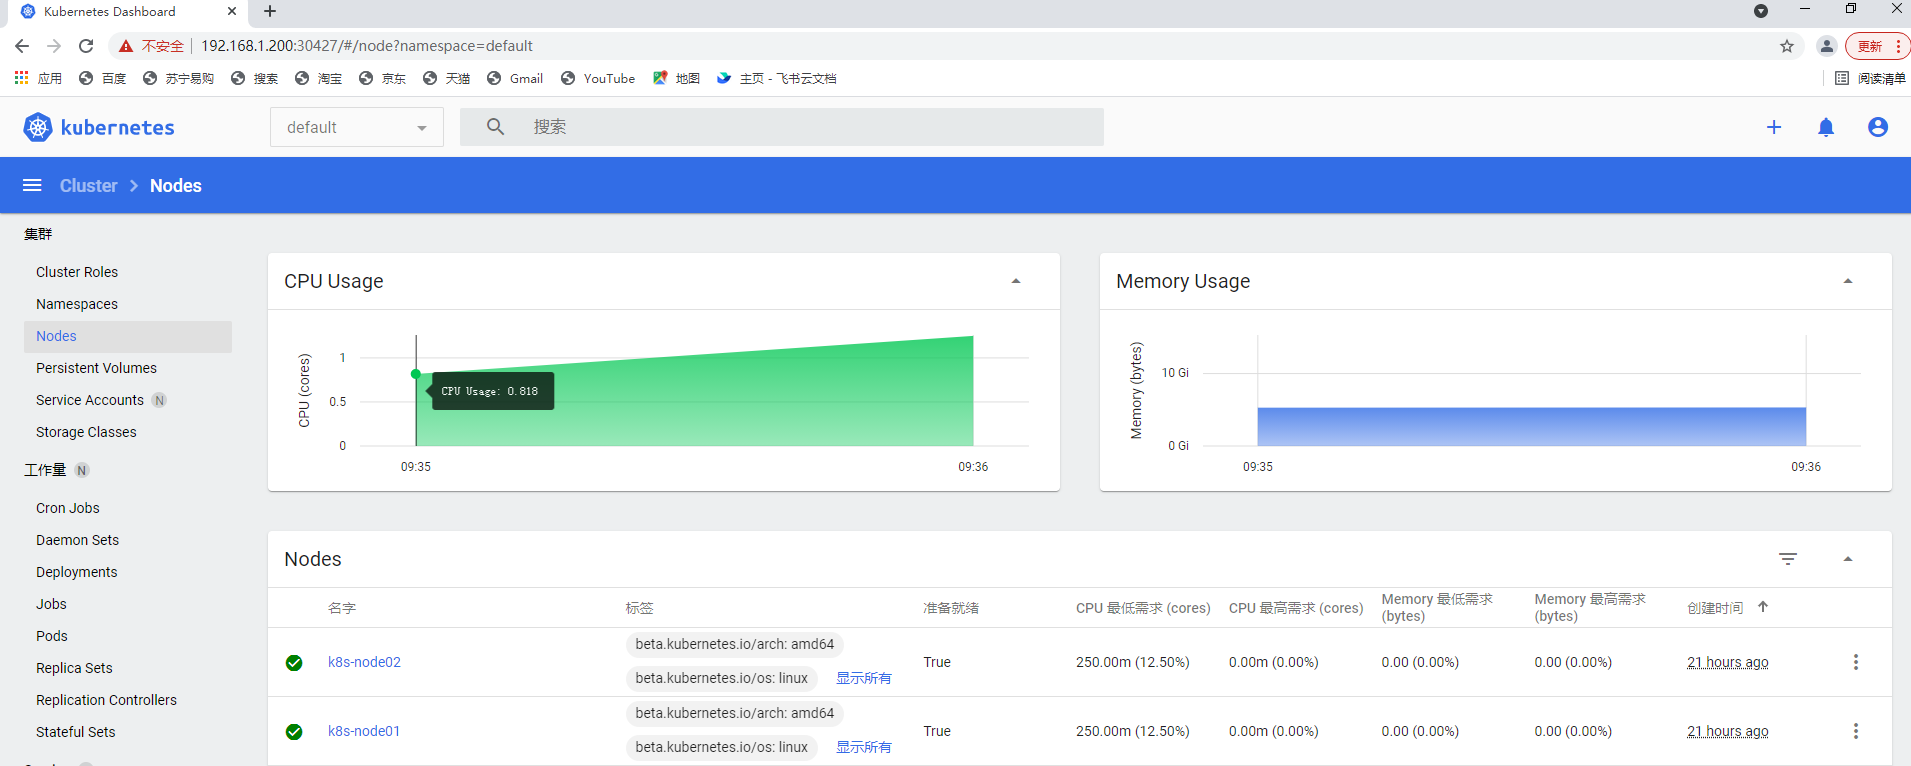
Task: Collapse the Memory Usage card
Action: pyautogui.click(x=1848, y=281)
